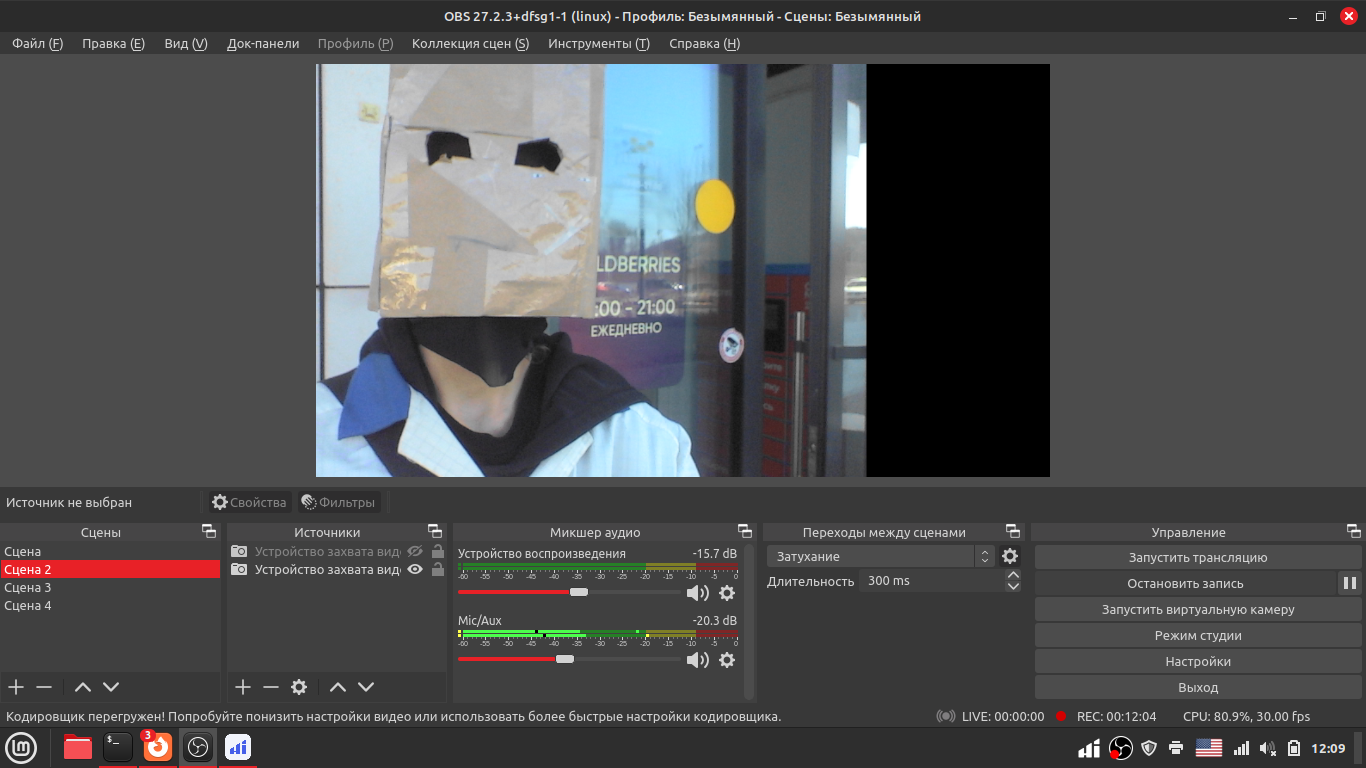Toggle system volume mute in the tray
1366x768 pixels.
pyautogui.click(x=1268, y=747)
